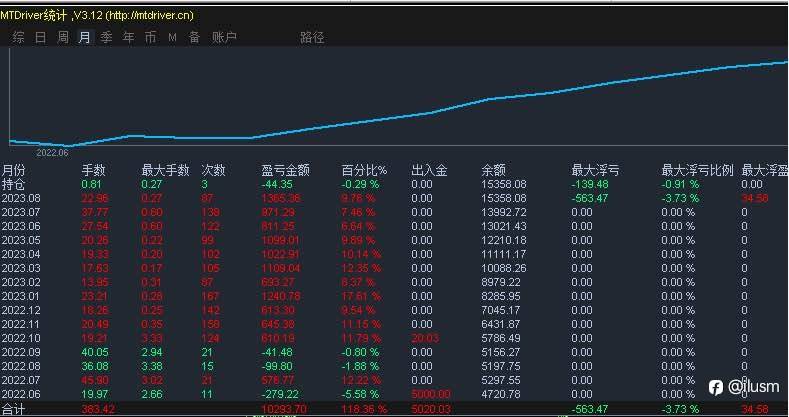Open the mtdriver.cn link in the title
The height and width of the screenshot is (417, 789).
[x=149, y=15]
